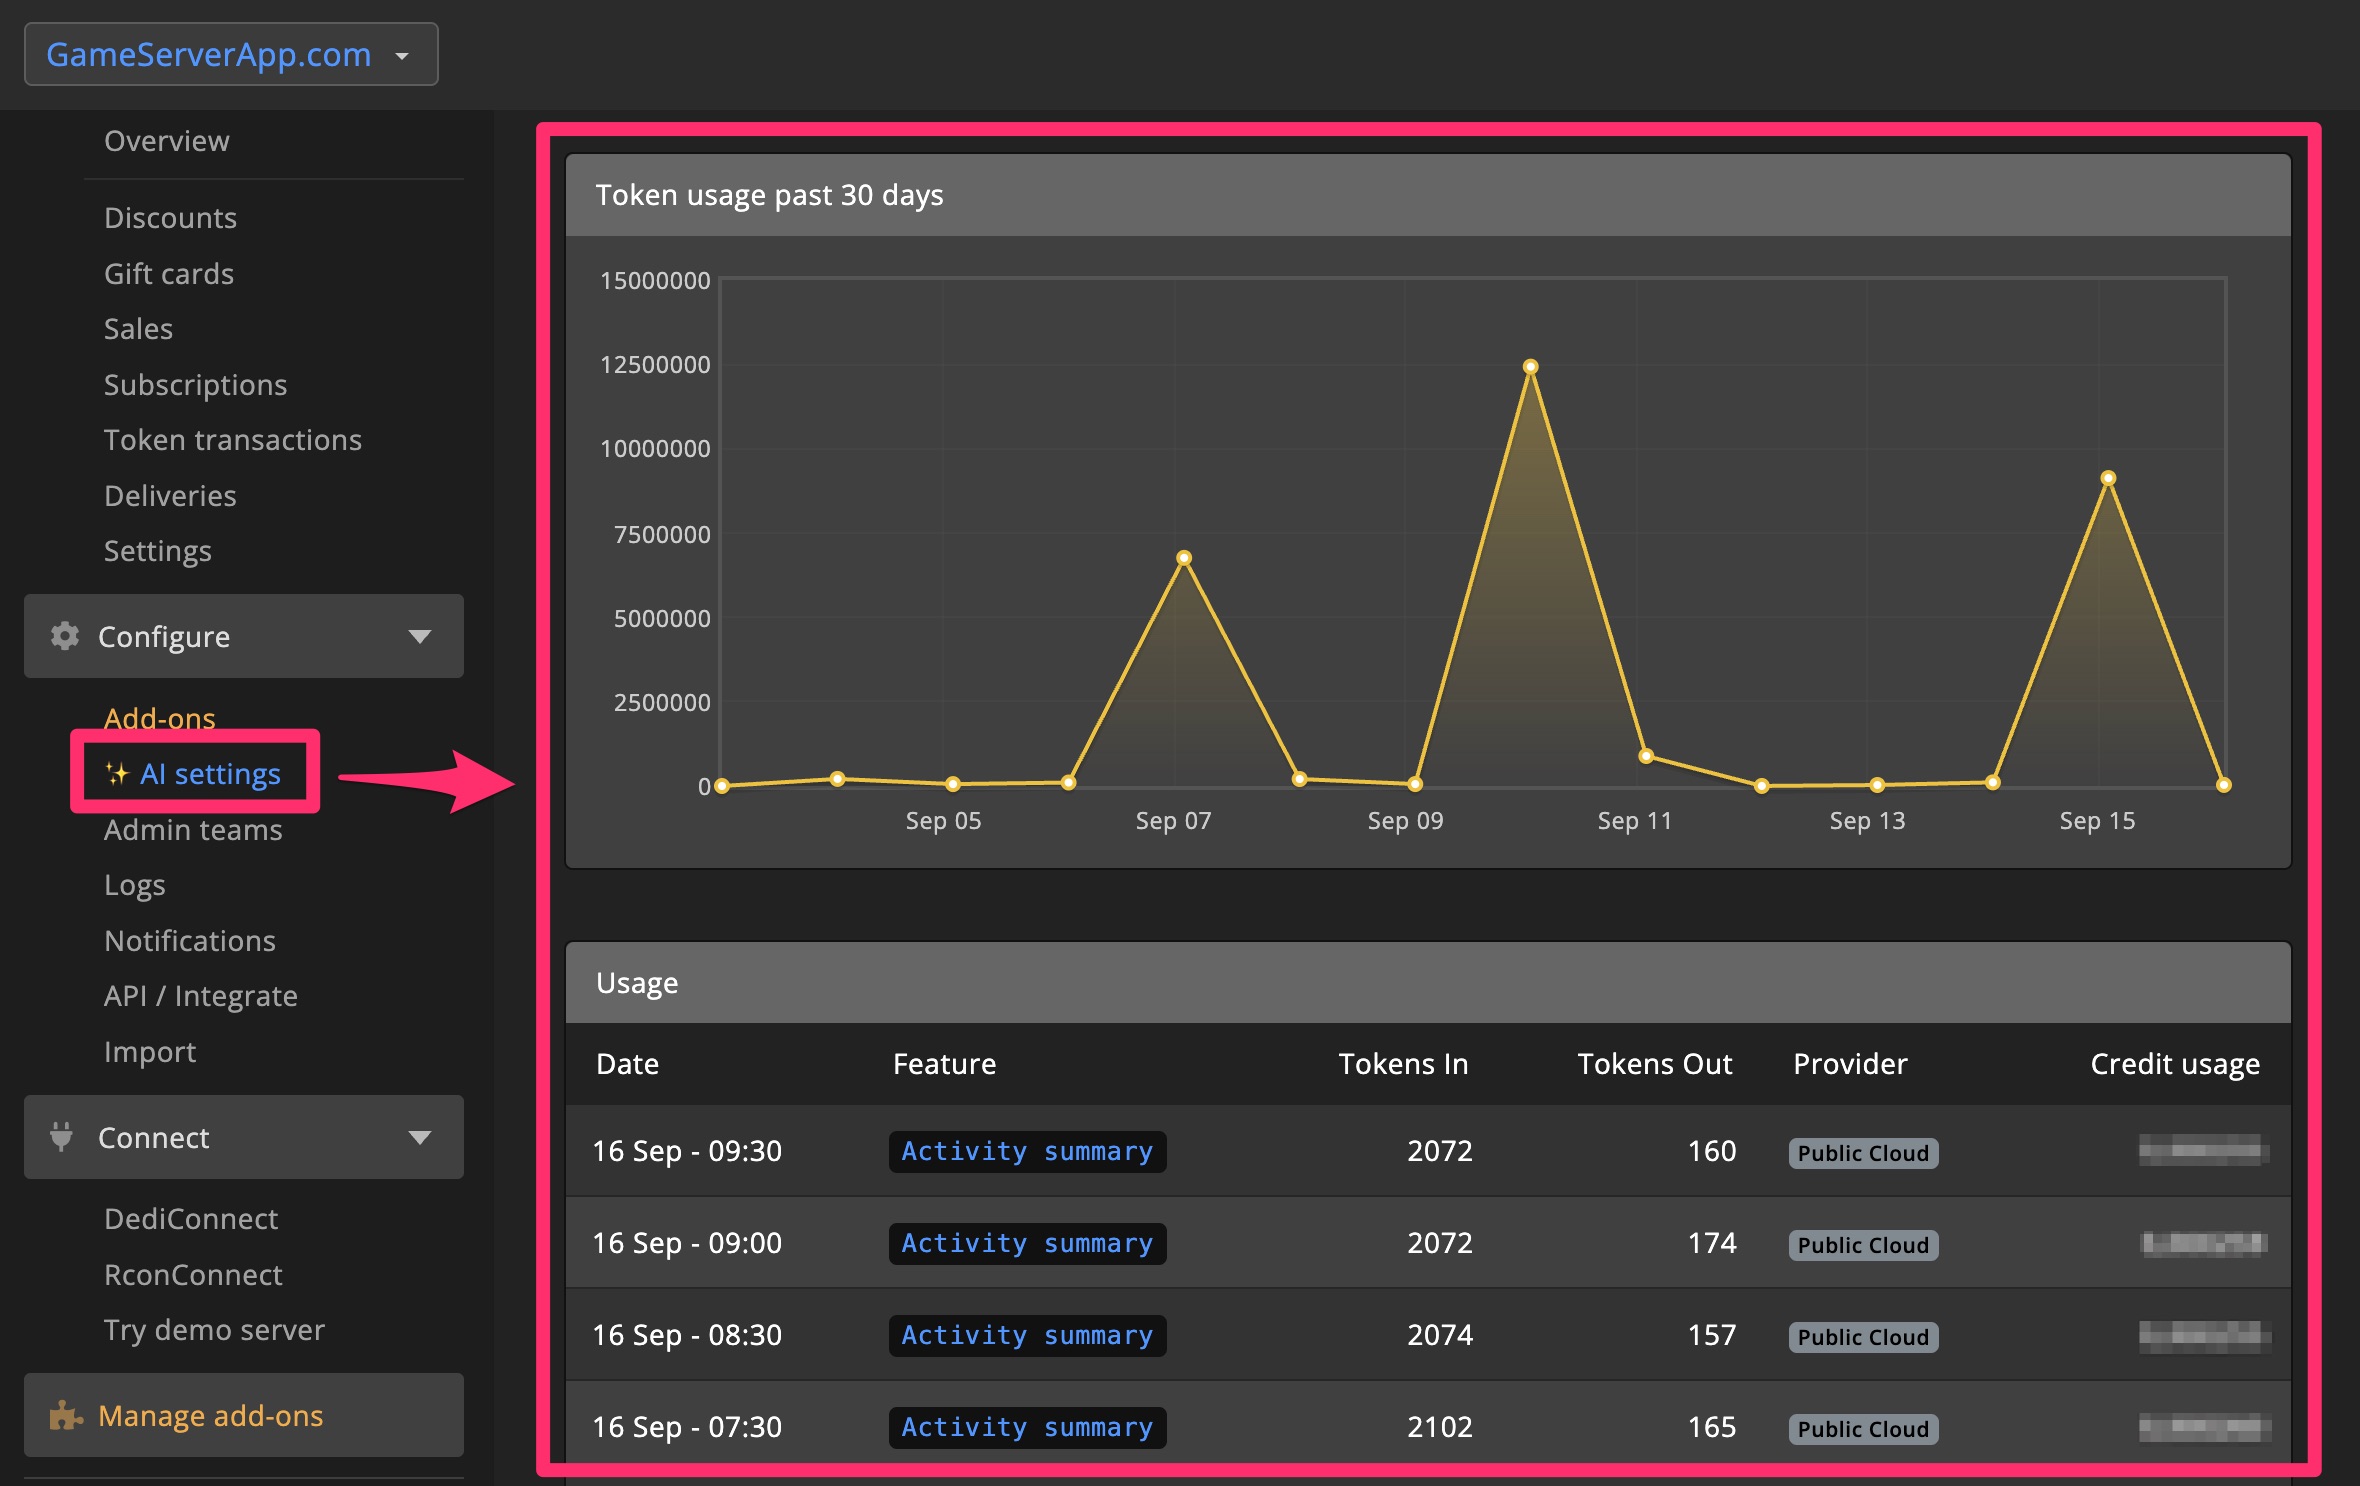
Task: Click the plug icon beside Connect
Action: pyautogui.click(x=61, y=1137)
